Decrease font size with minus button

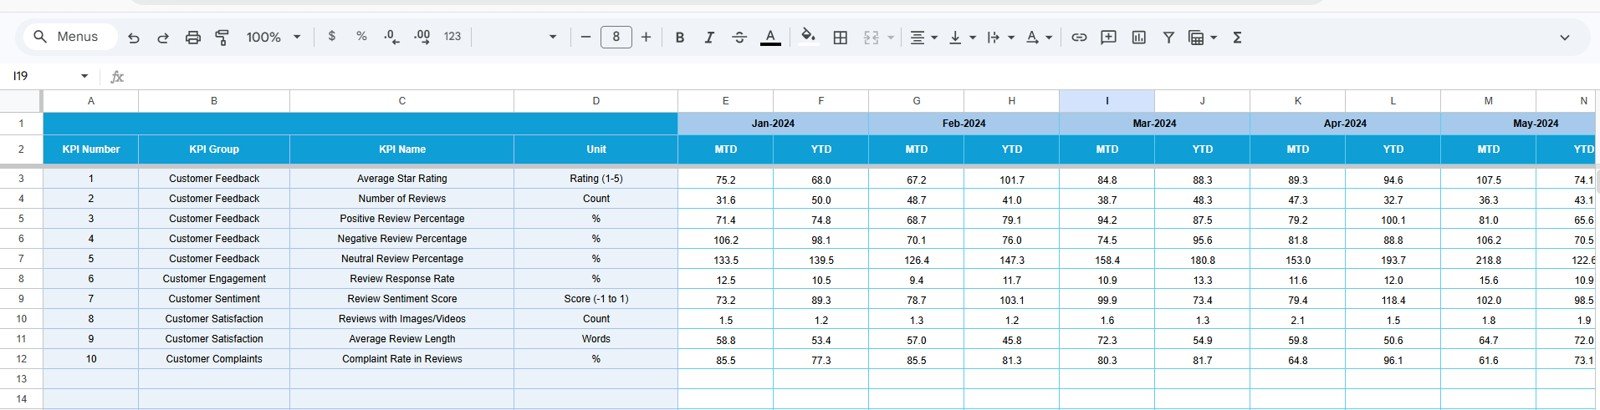click(586, 37)
